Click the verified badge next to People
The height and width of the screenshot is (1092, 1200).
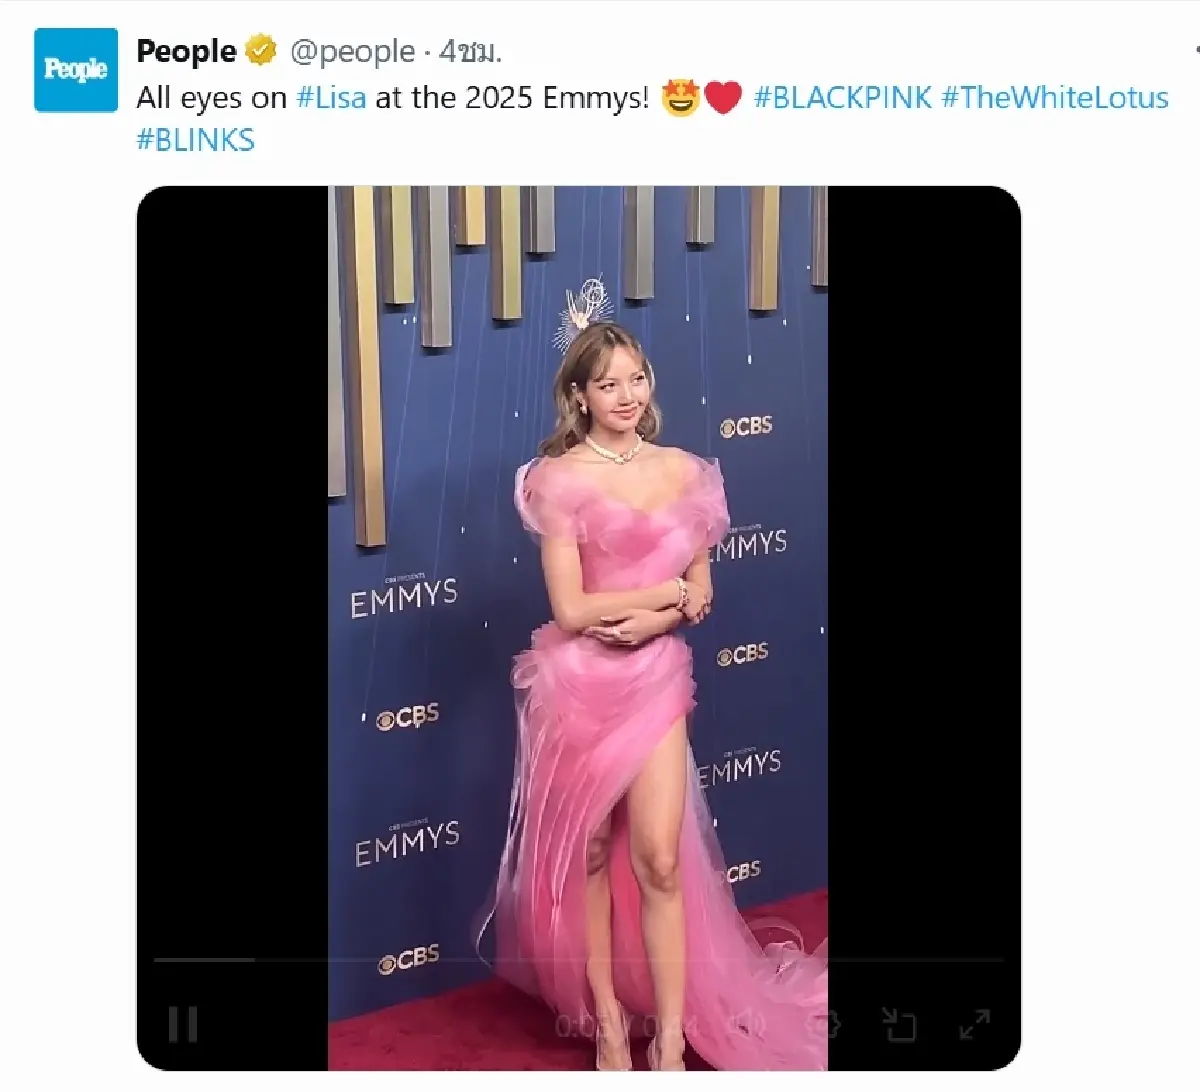[x=259, y=50]
